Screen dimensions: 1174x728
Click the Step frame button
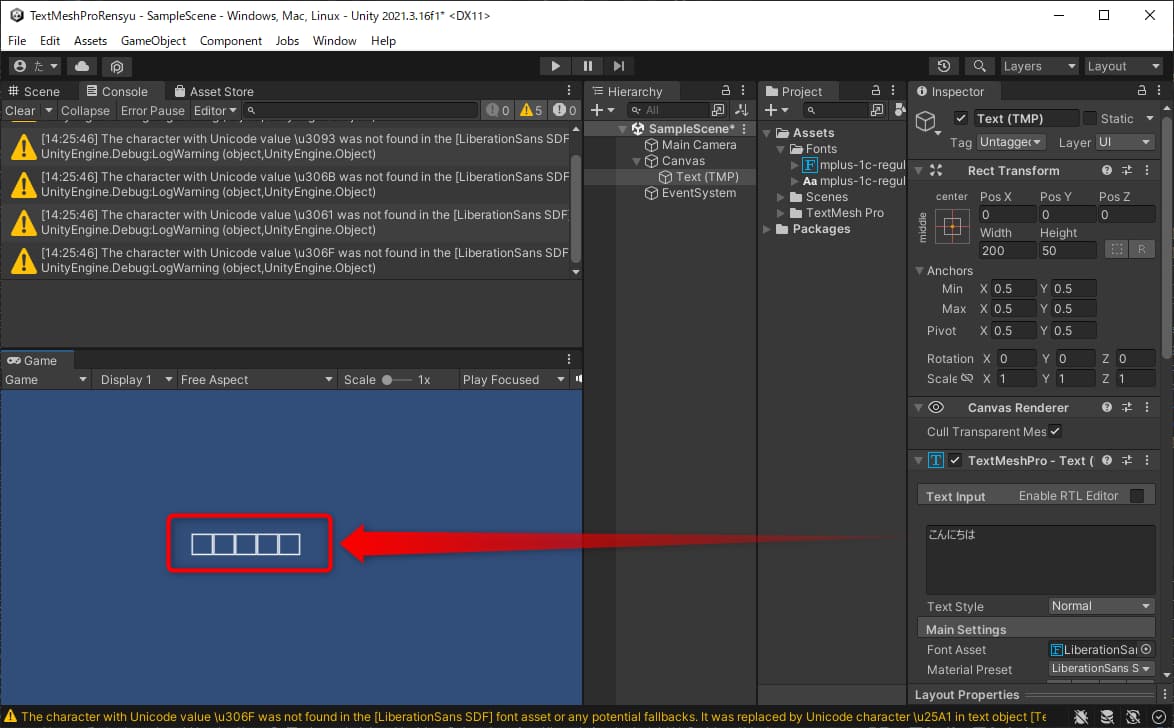click(619, 66)
